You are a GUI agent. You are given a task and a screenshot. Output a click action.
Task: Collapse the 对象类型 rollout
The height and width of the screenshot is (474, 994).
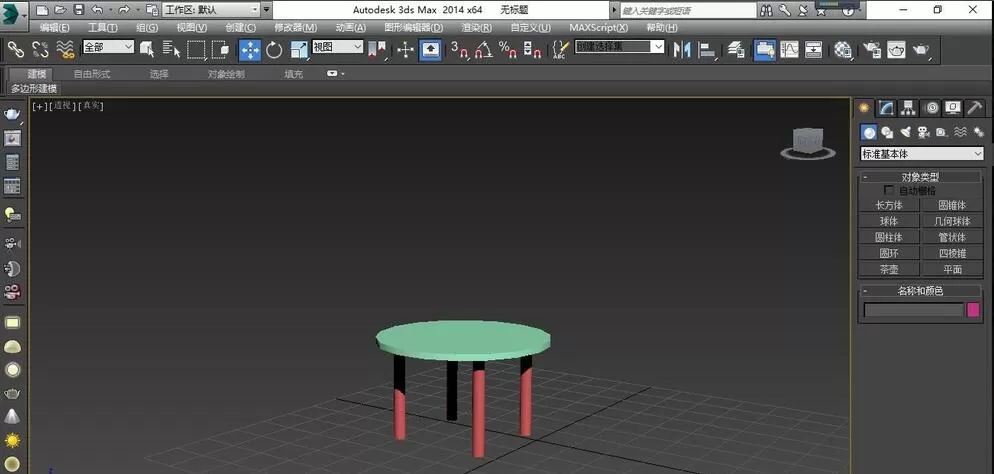(920, 177)
